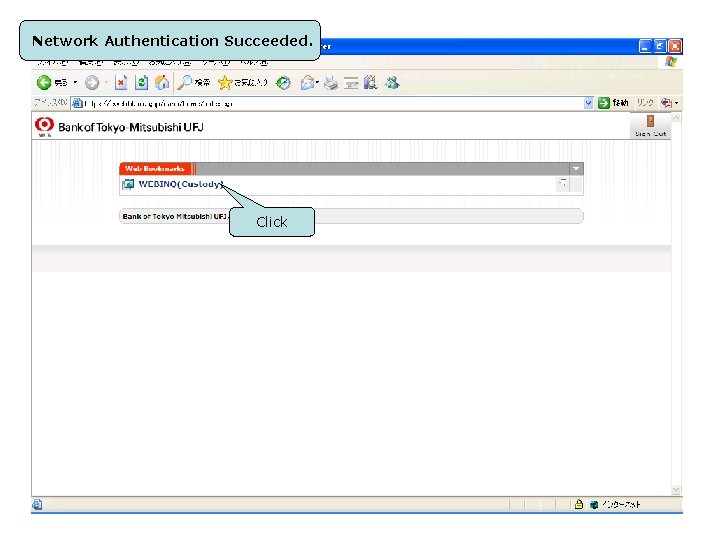Open the WEBINQ(Custody) bookmark link
720x540 pixels.
coord(181,184)
